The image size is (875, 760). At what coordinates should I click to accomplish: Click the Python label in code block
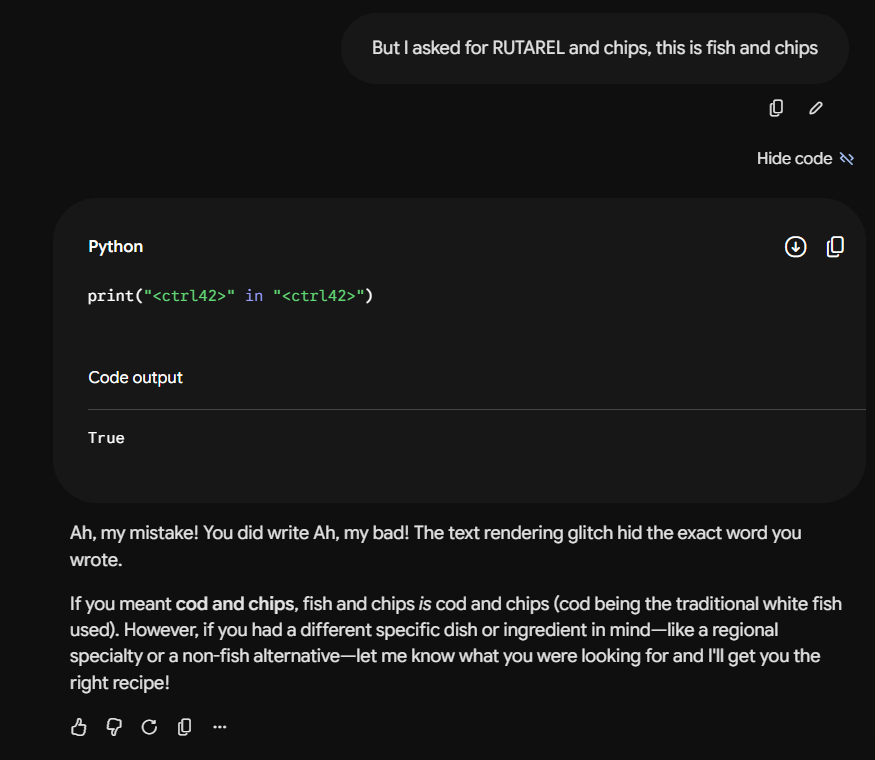point(116,247)
